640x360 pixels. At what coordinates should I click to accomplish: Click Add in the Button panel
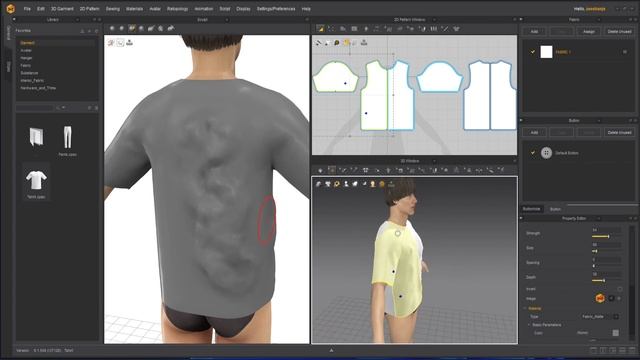(x=534, y=132)
